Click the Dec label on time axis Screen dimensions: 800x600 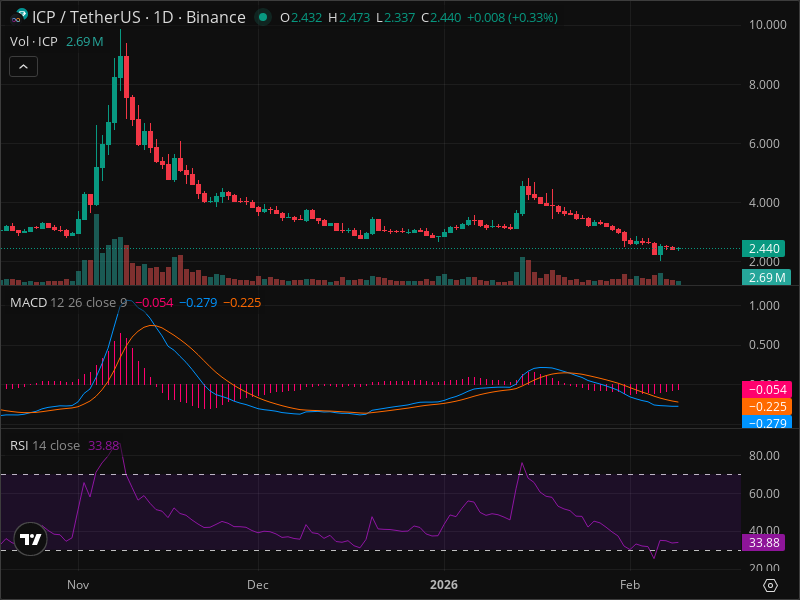258,585
